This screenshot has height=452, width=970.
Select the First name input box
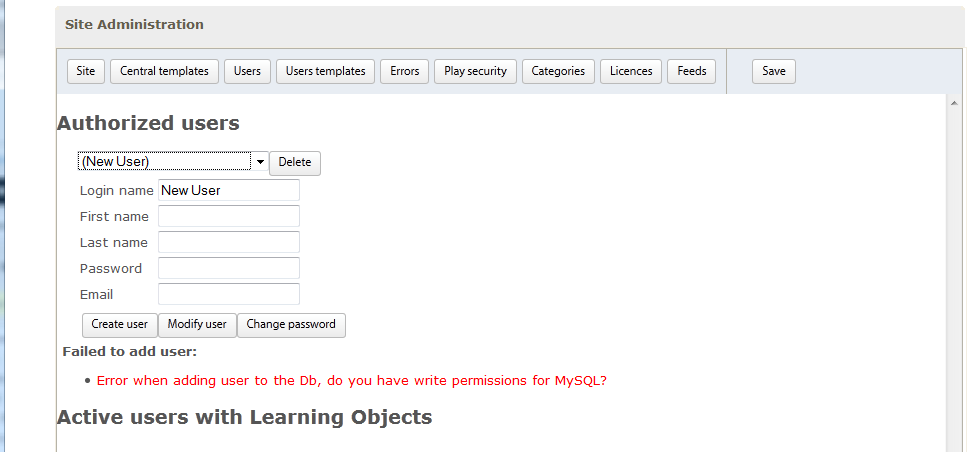pos(229,216)
